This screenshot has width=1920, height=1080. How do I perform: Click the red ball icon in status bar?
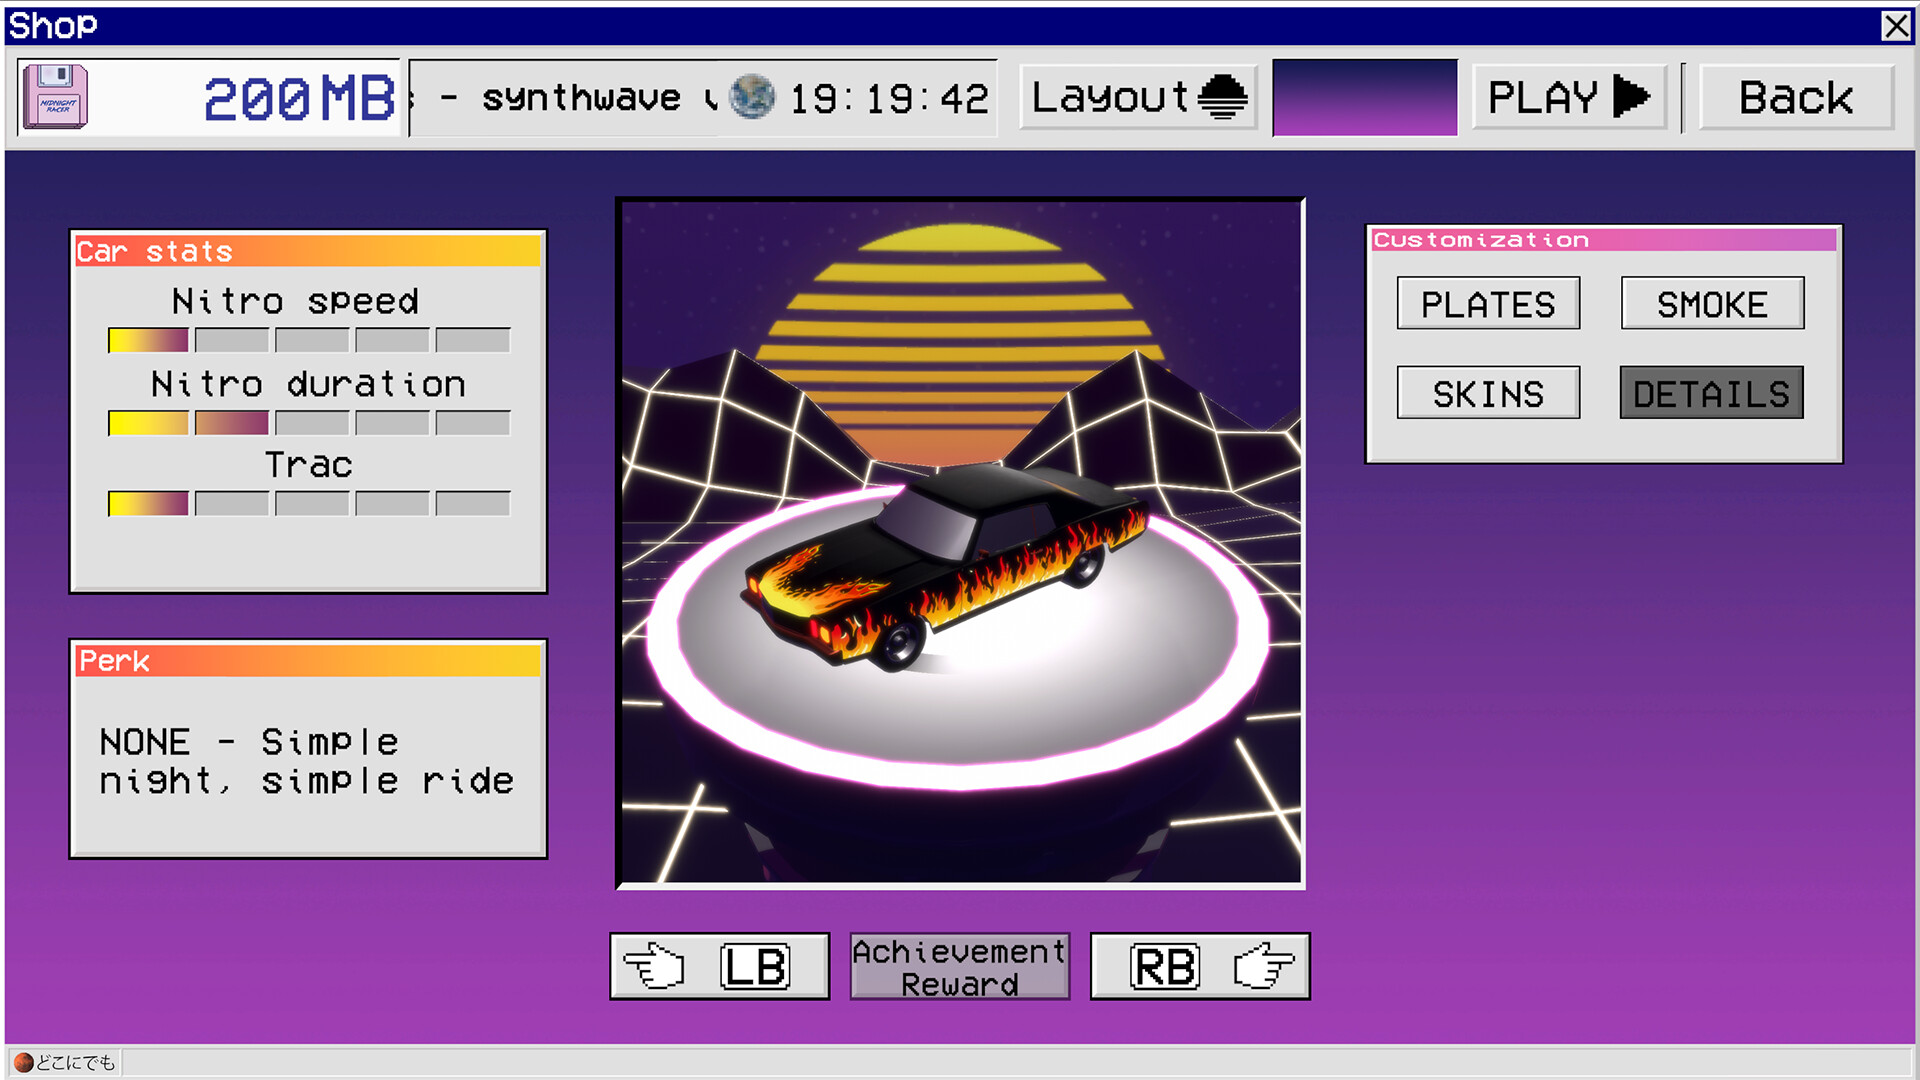(24, 1062)
